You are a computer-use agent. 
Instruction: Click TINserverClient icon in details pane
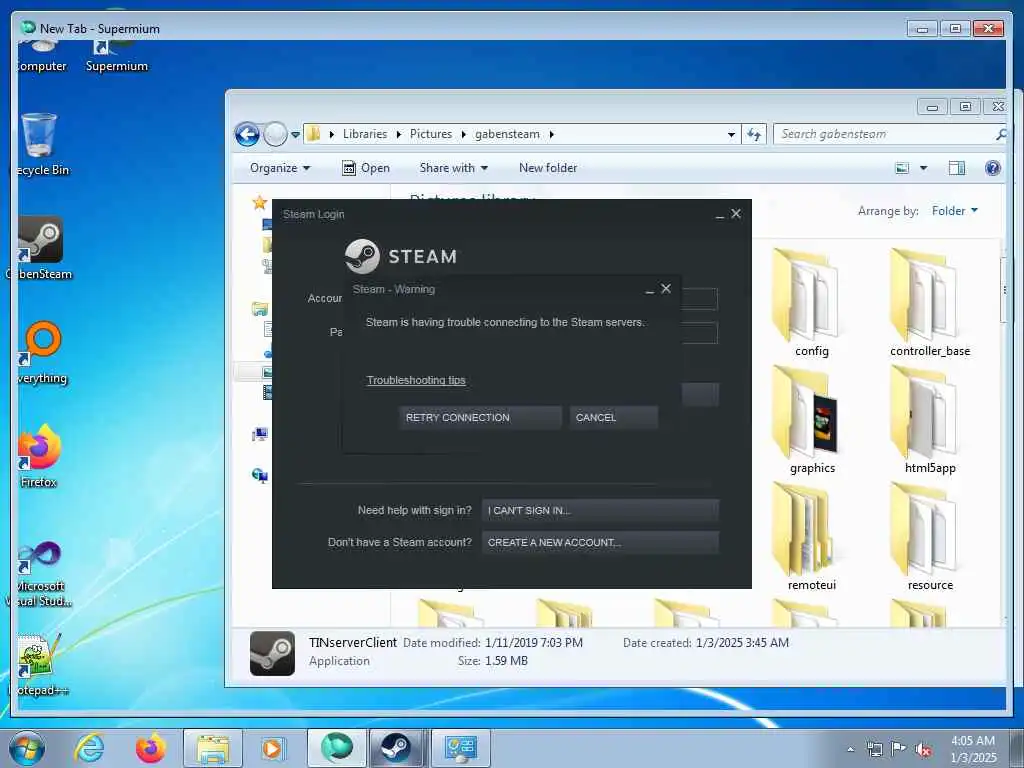[x=272, y=653]
